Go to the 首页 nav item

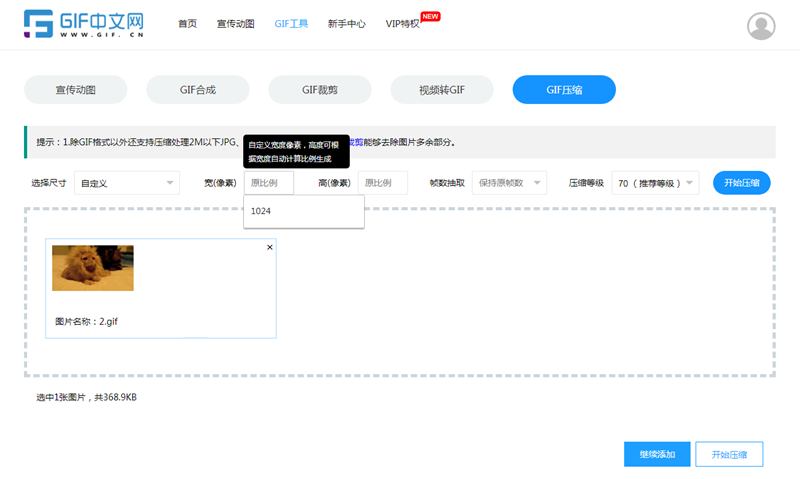187,24
